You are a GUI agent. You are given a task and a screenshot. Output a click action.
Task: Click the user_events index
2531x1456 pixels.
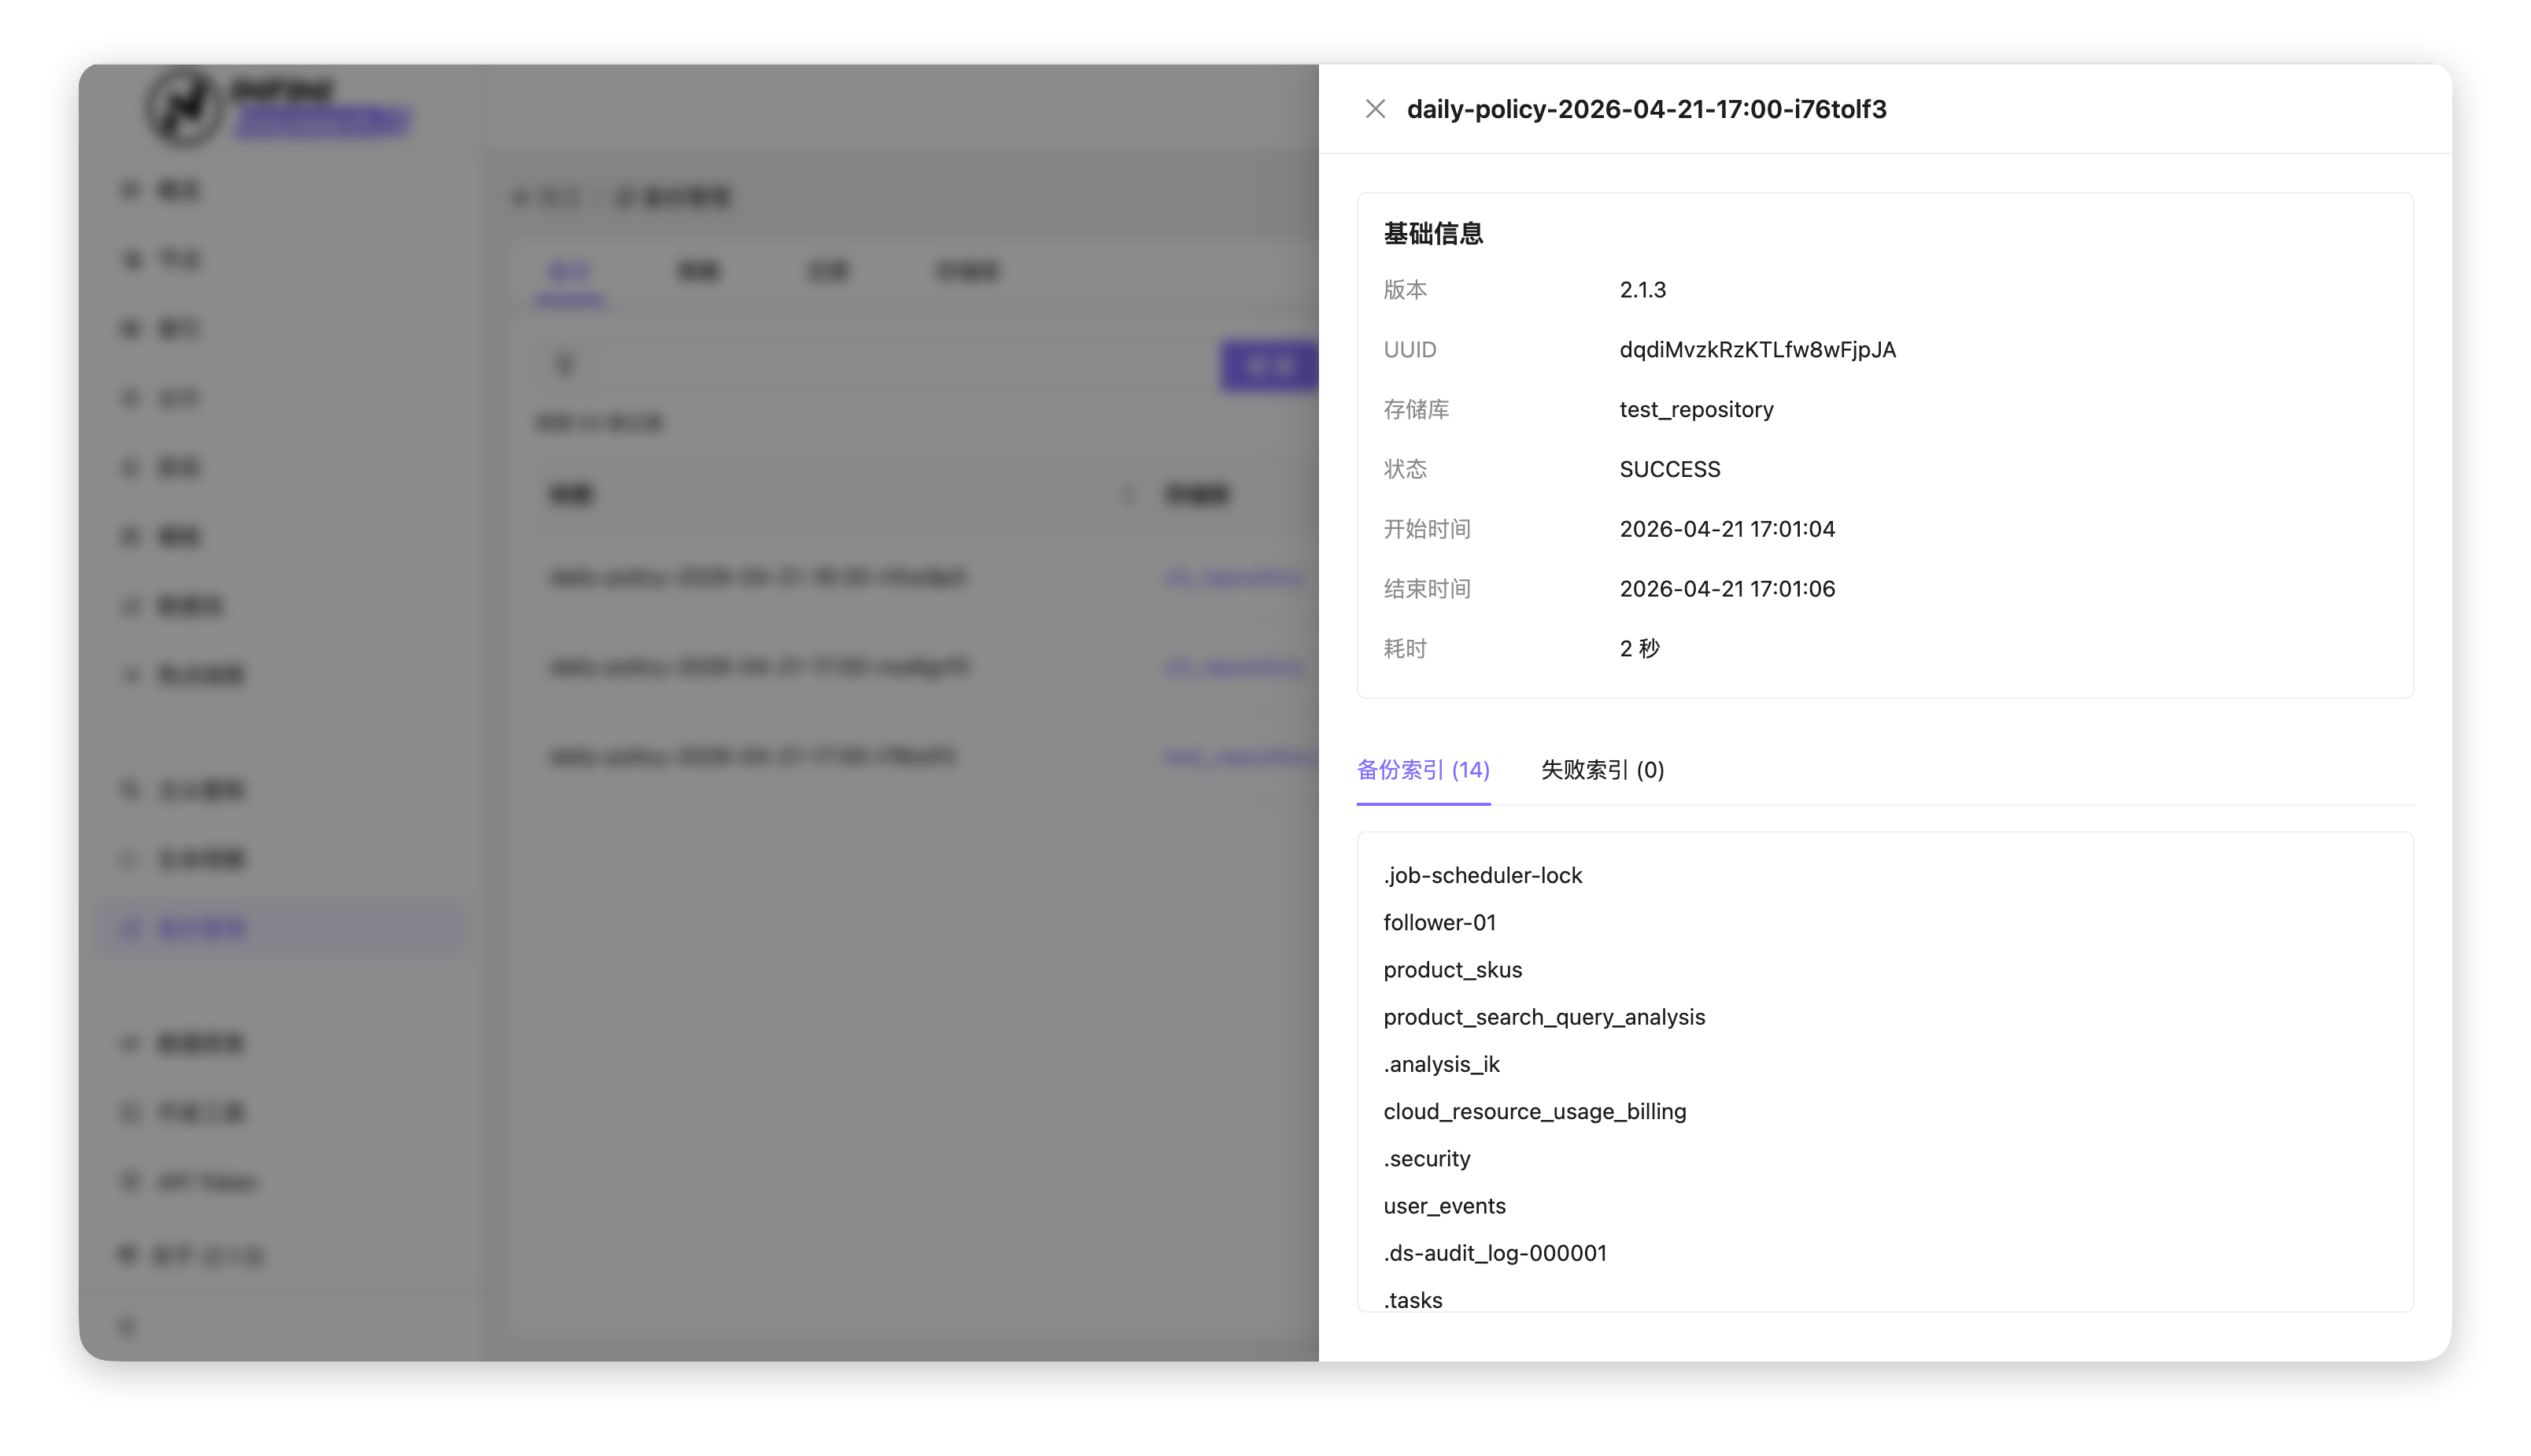click(1444, 1206)
